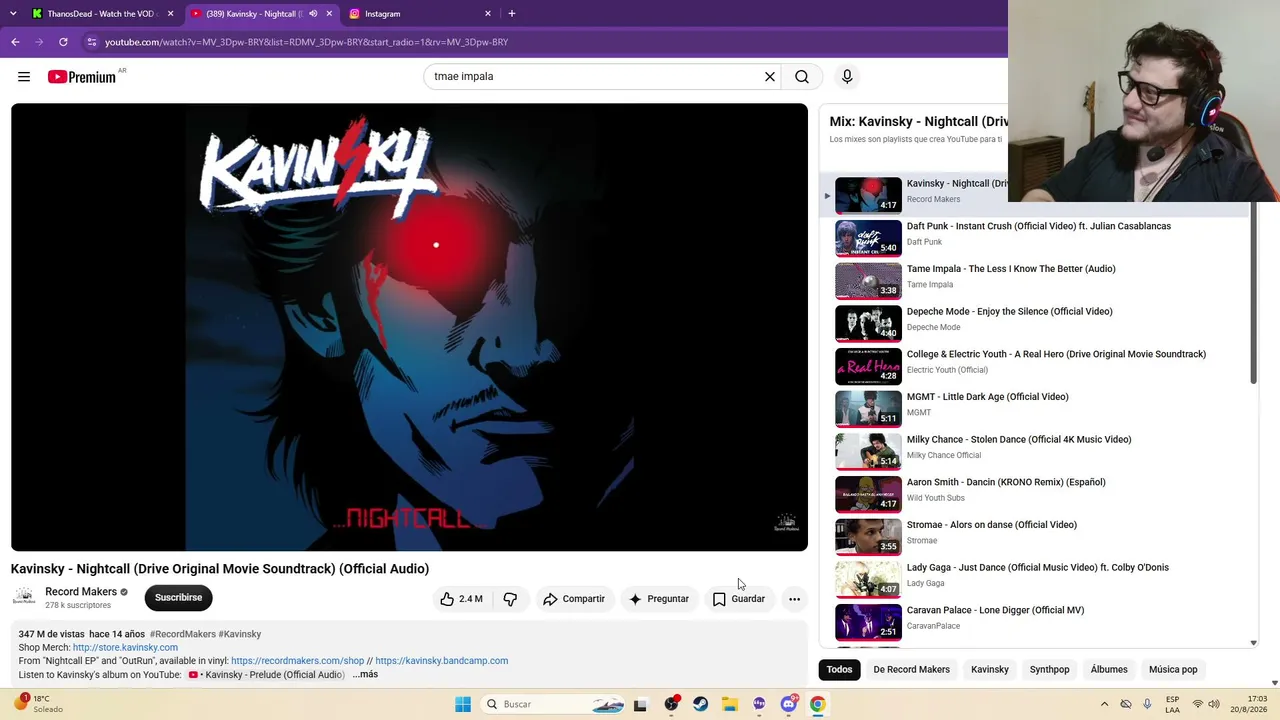Screen dimensions: 1280x720
Task: Open more actions for the video
Action: point(794,599)
